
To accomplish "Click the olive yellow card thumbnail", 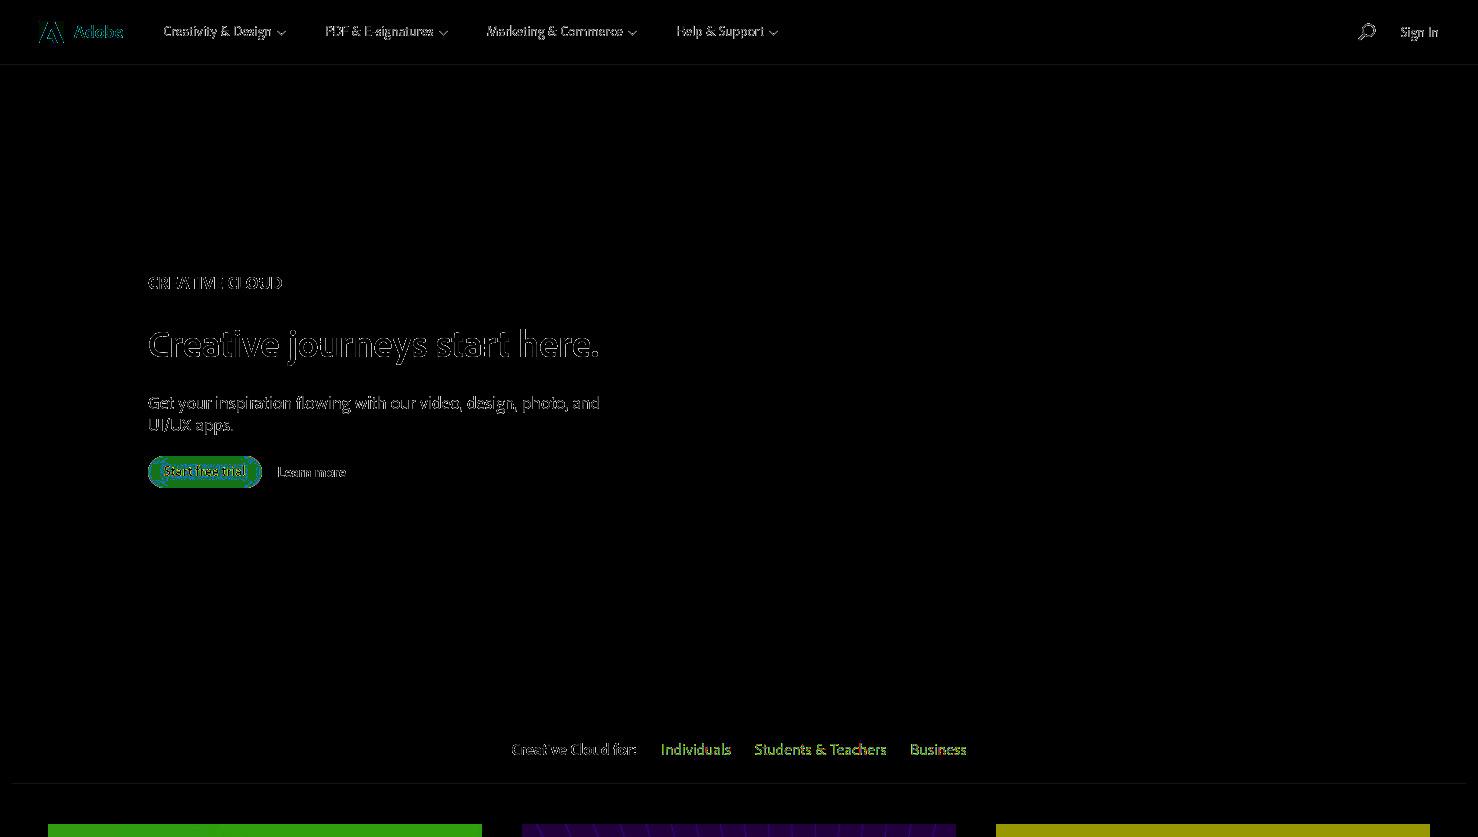I will coord(1213,830).
